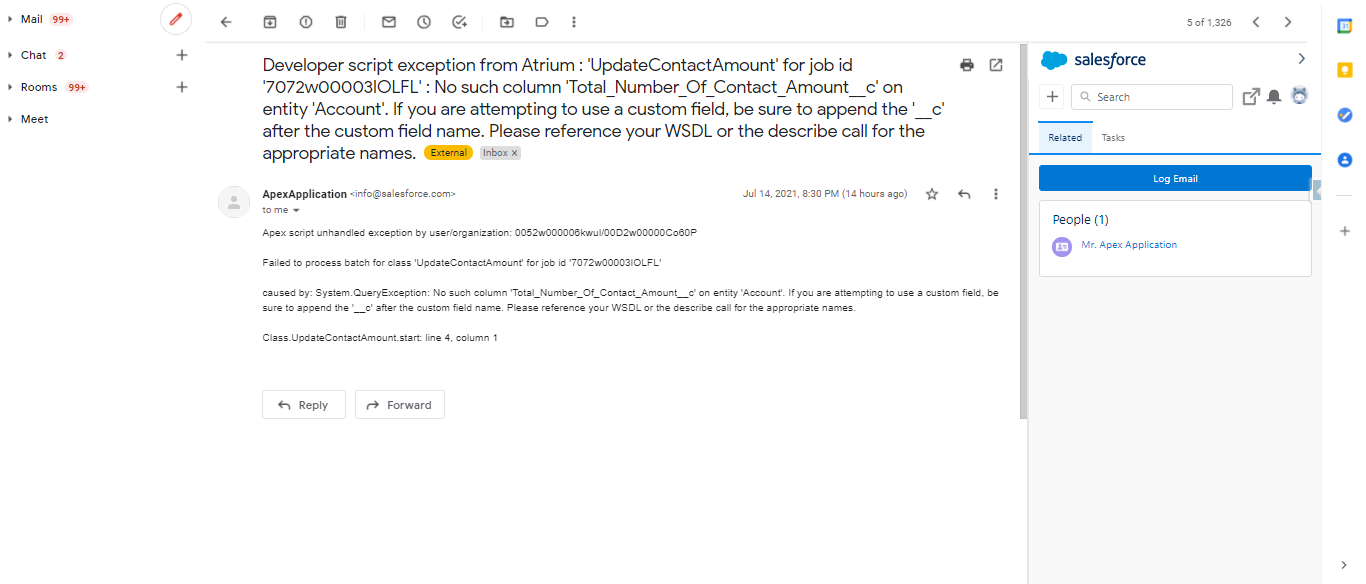Image resolution: width=1366 pixels, height=584 pixels.
Task: Expand the Mail section in the sidebar
Action: coord(10,18)
